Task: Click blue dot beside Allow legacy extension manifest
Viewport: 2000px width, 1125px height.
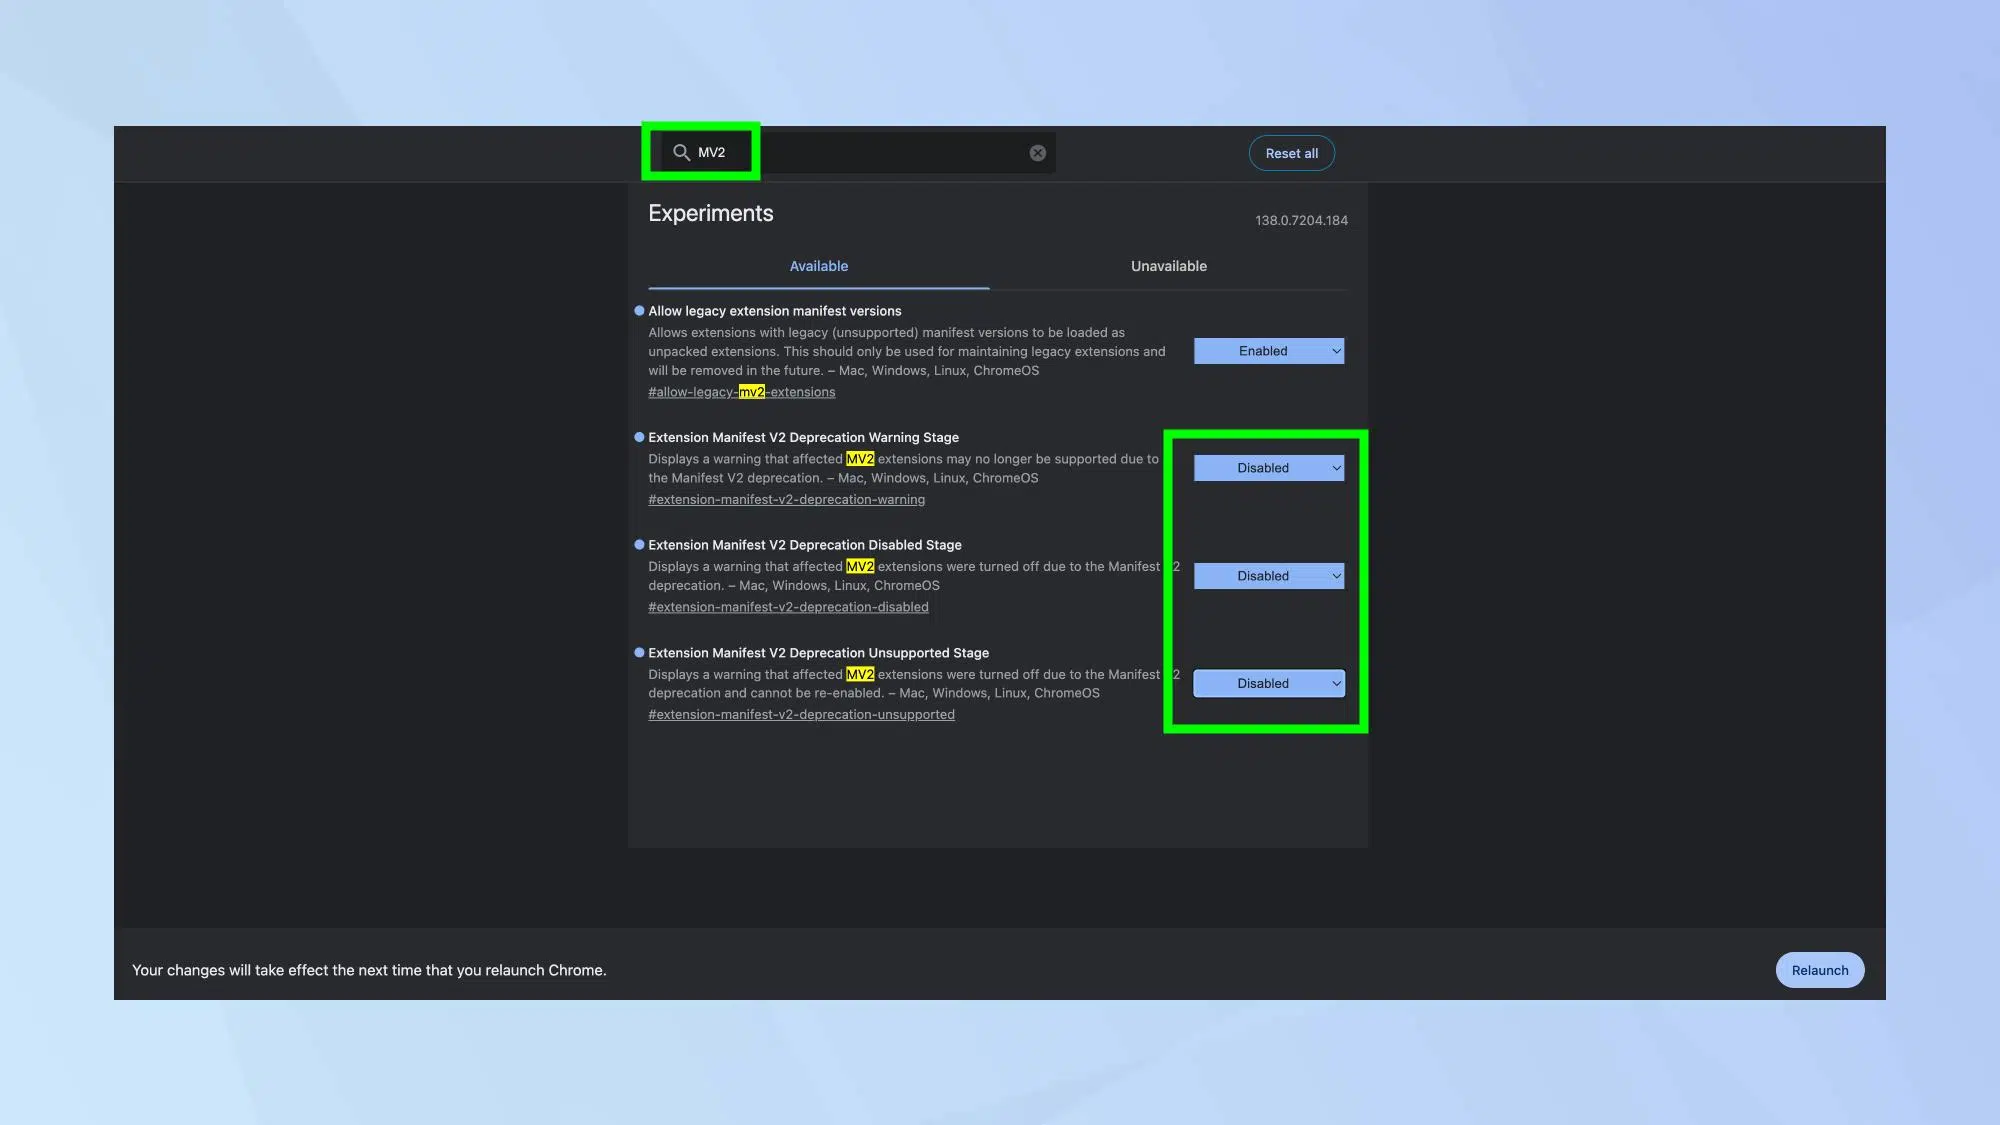Action: click(639, 311)
